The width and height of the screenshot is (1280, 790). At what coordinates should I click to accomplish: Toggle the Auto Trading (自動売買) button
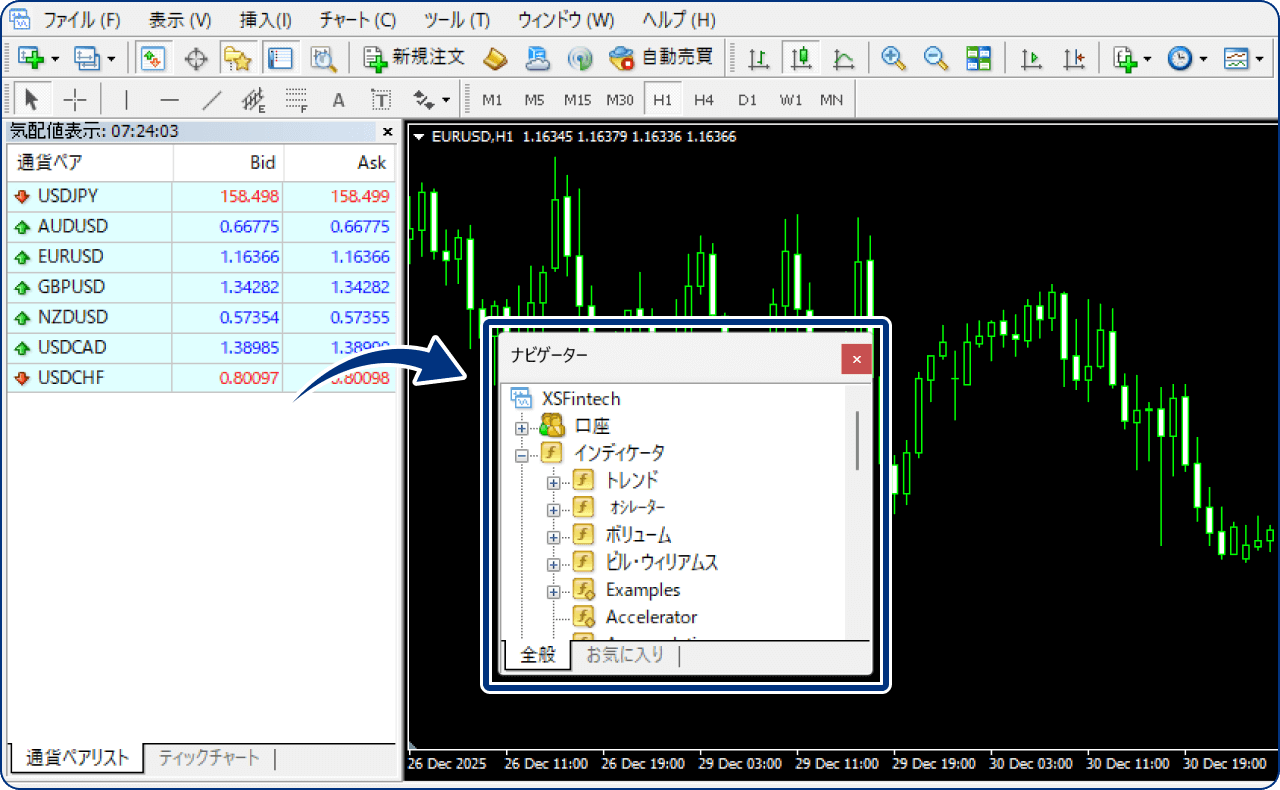661,58
